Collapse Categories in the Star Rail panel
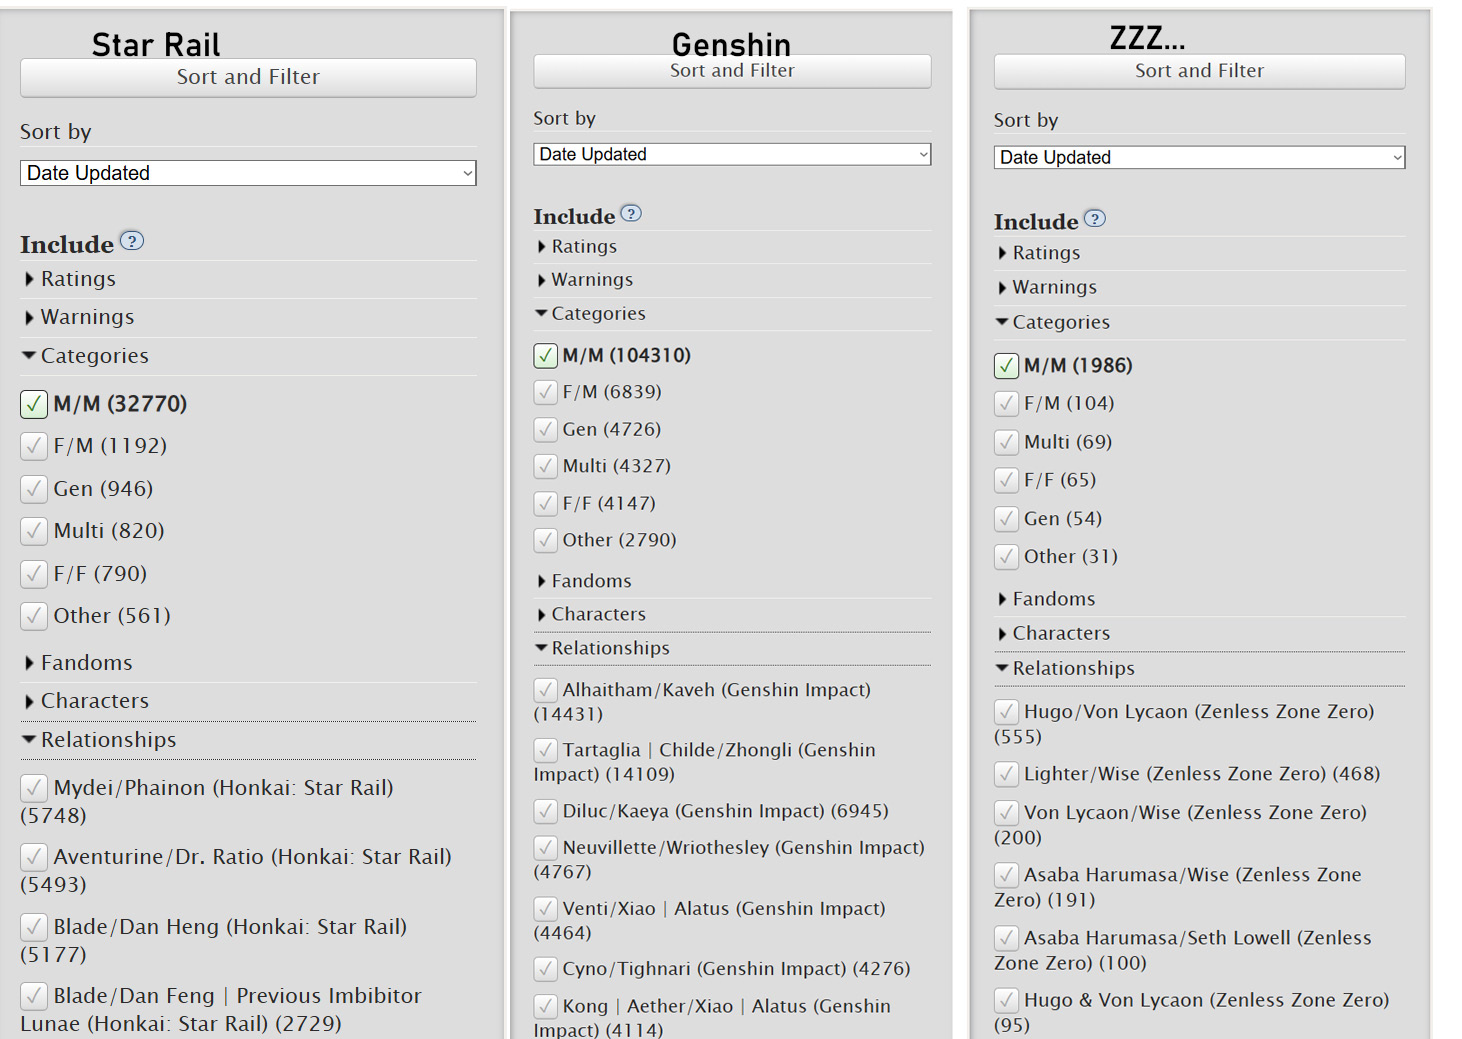This screenshot has height=1039, width=1462. [x=86, y=356]
